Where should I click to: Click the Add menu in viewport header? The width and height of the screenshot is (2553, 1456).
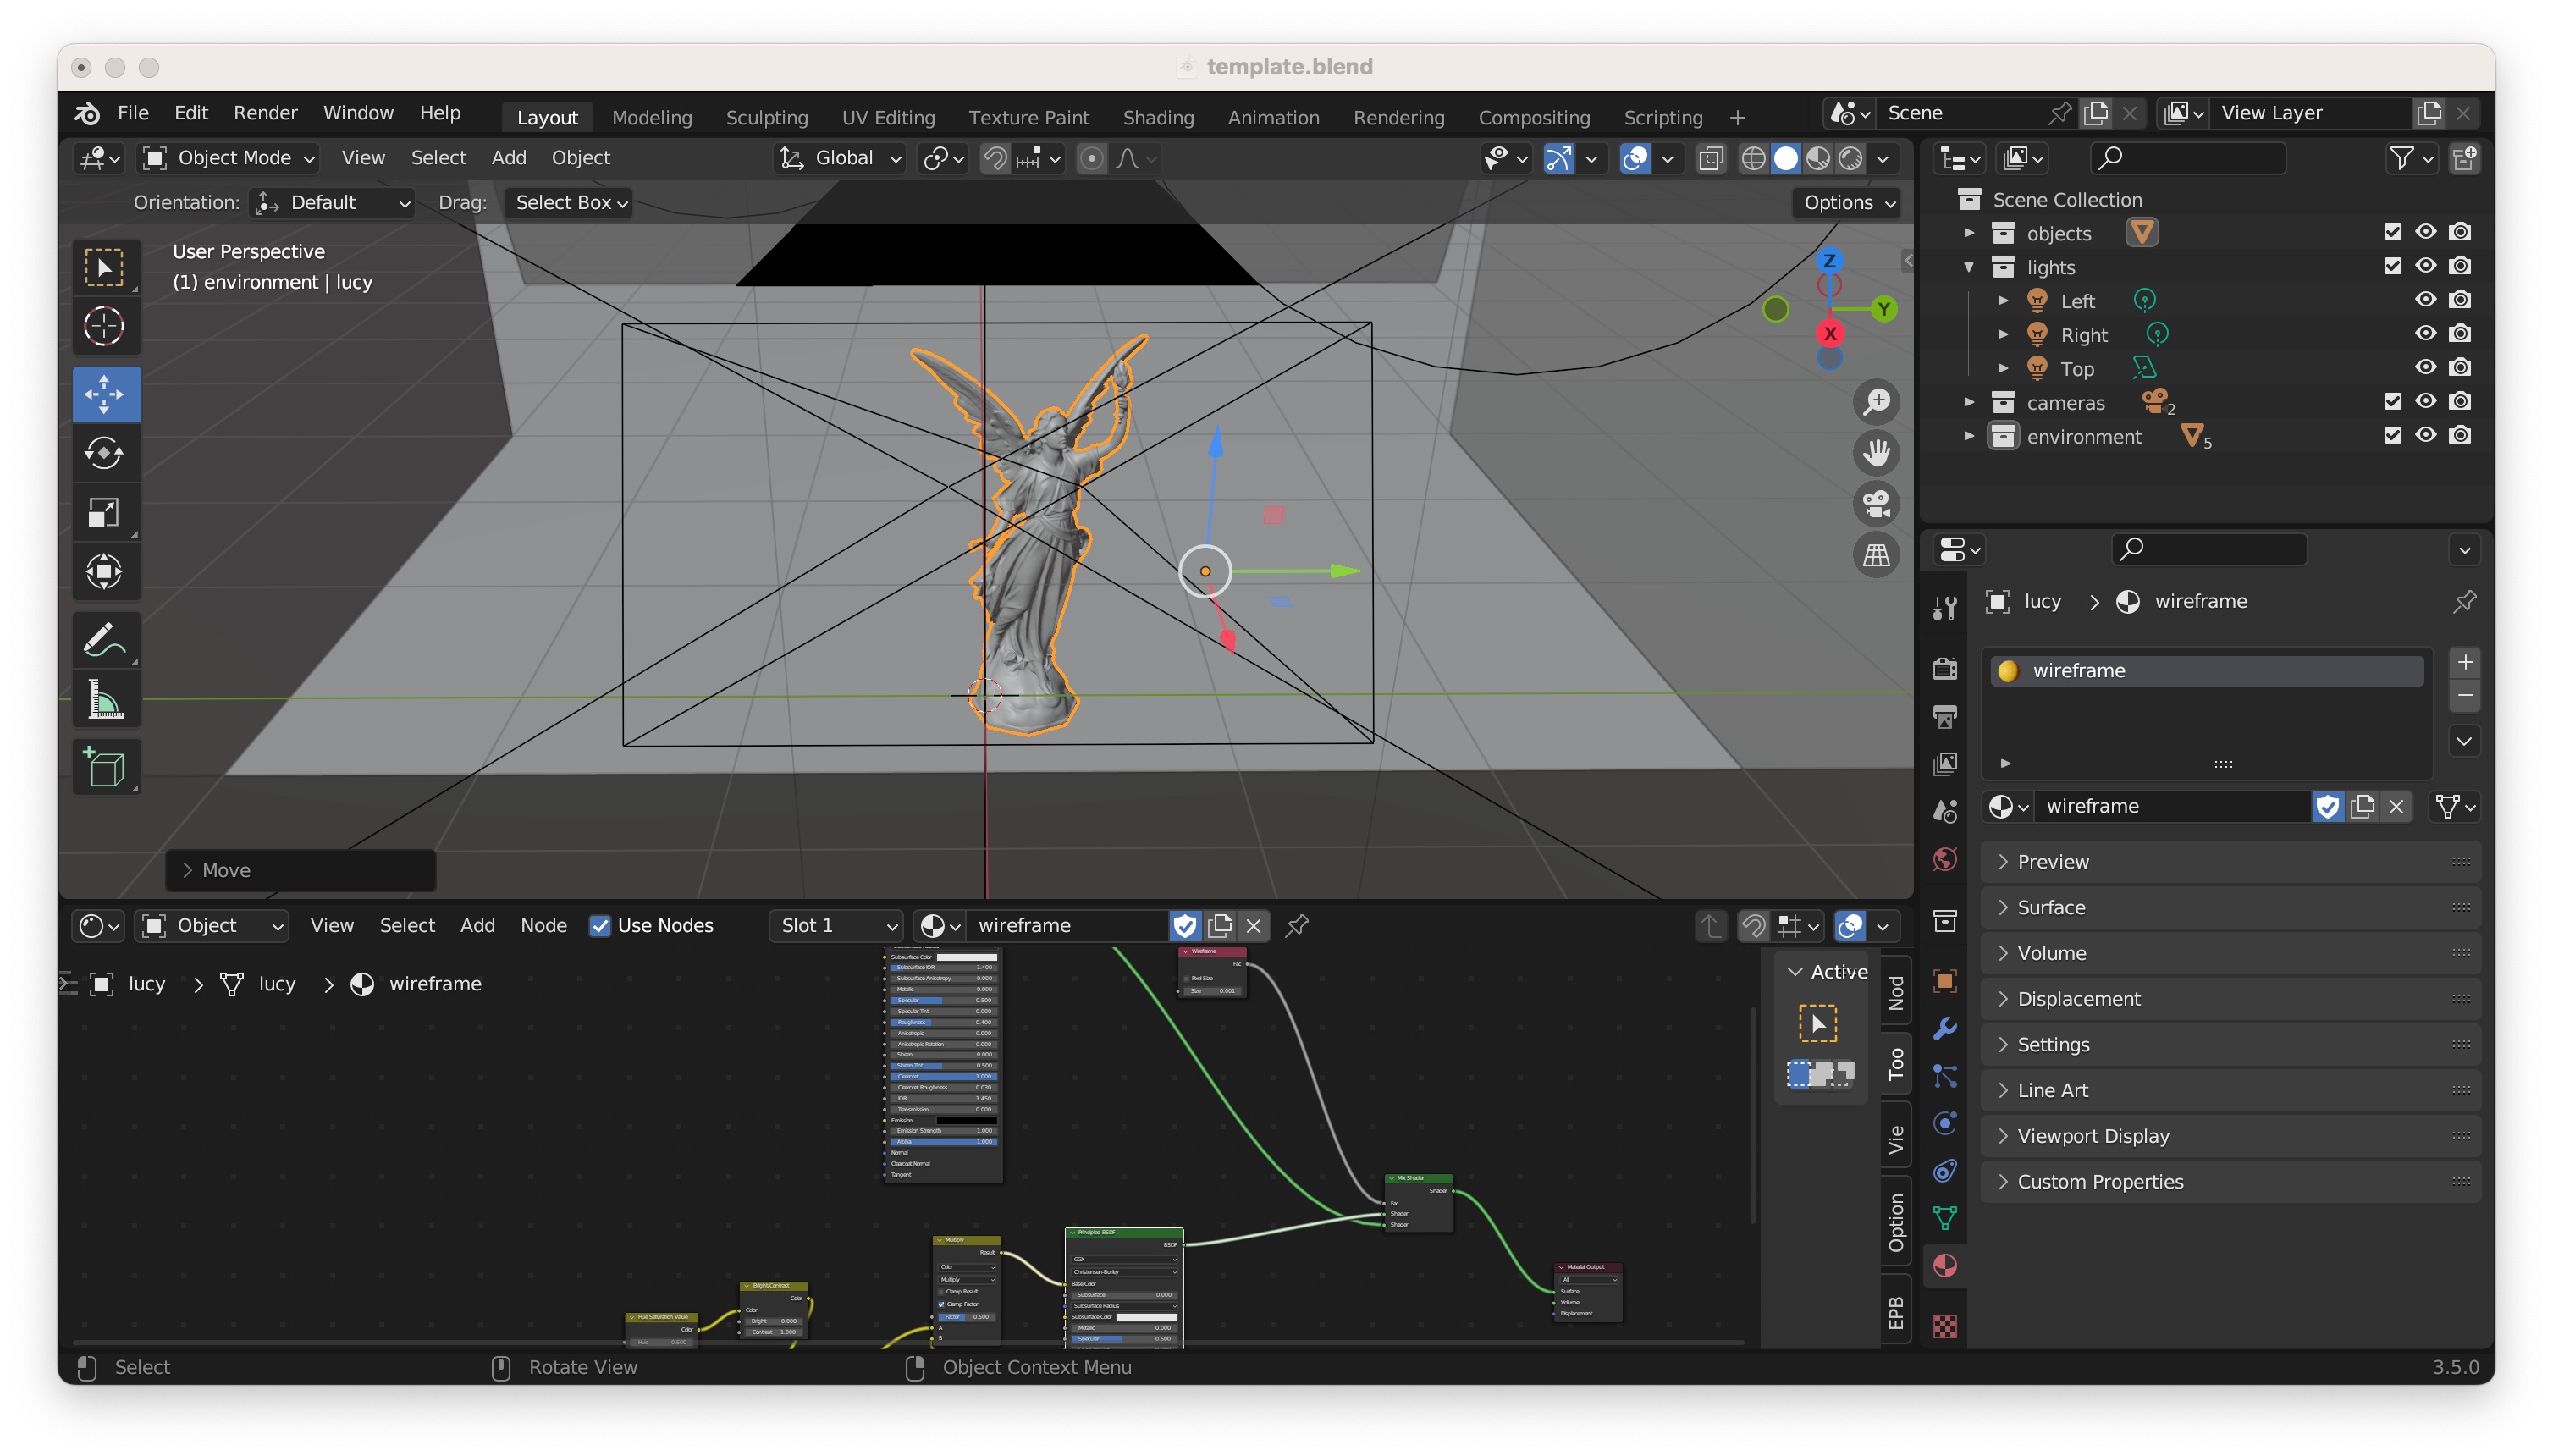(508, 158)
